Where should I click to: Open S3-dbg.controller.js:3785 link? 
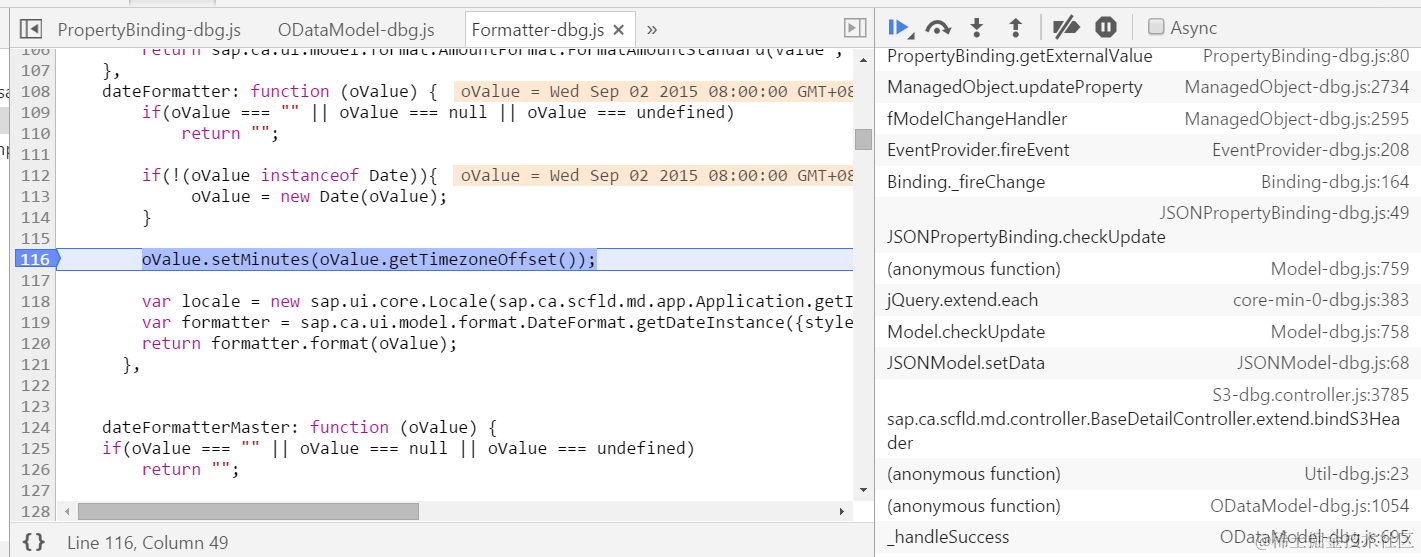(1310, 394)
